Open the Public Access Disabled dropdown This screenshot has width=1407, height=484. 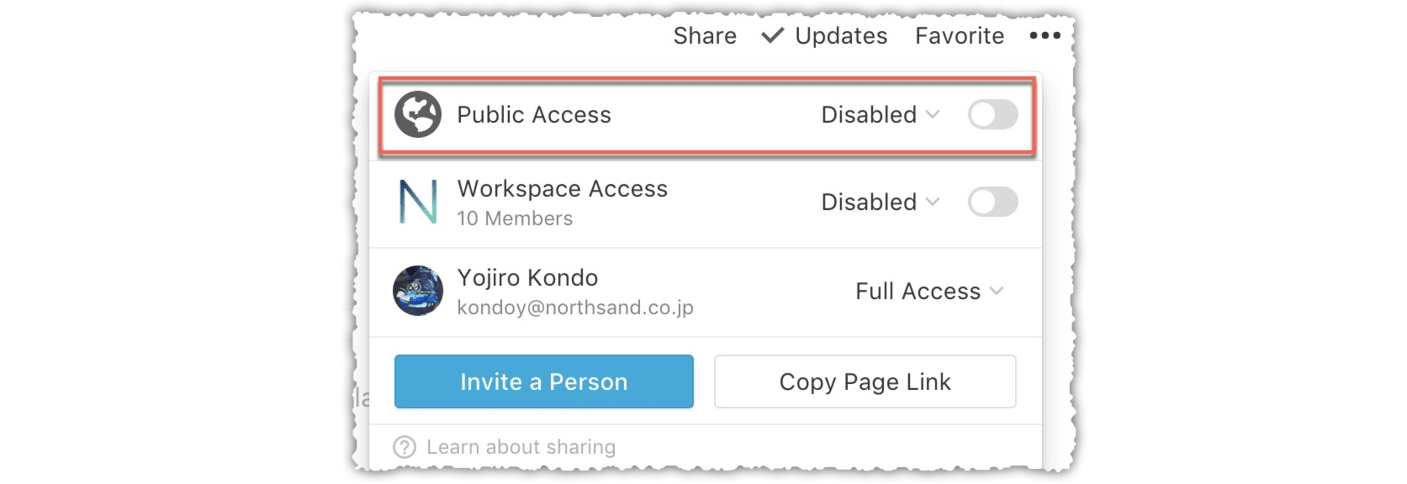(x=880, y=115)
